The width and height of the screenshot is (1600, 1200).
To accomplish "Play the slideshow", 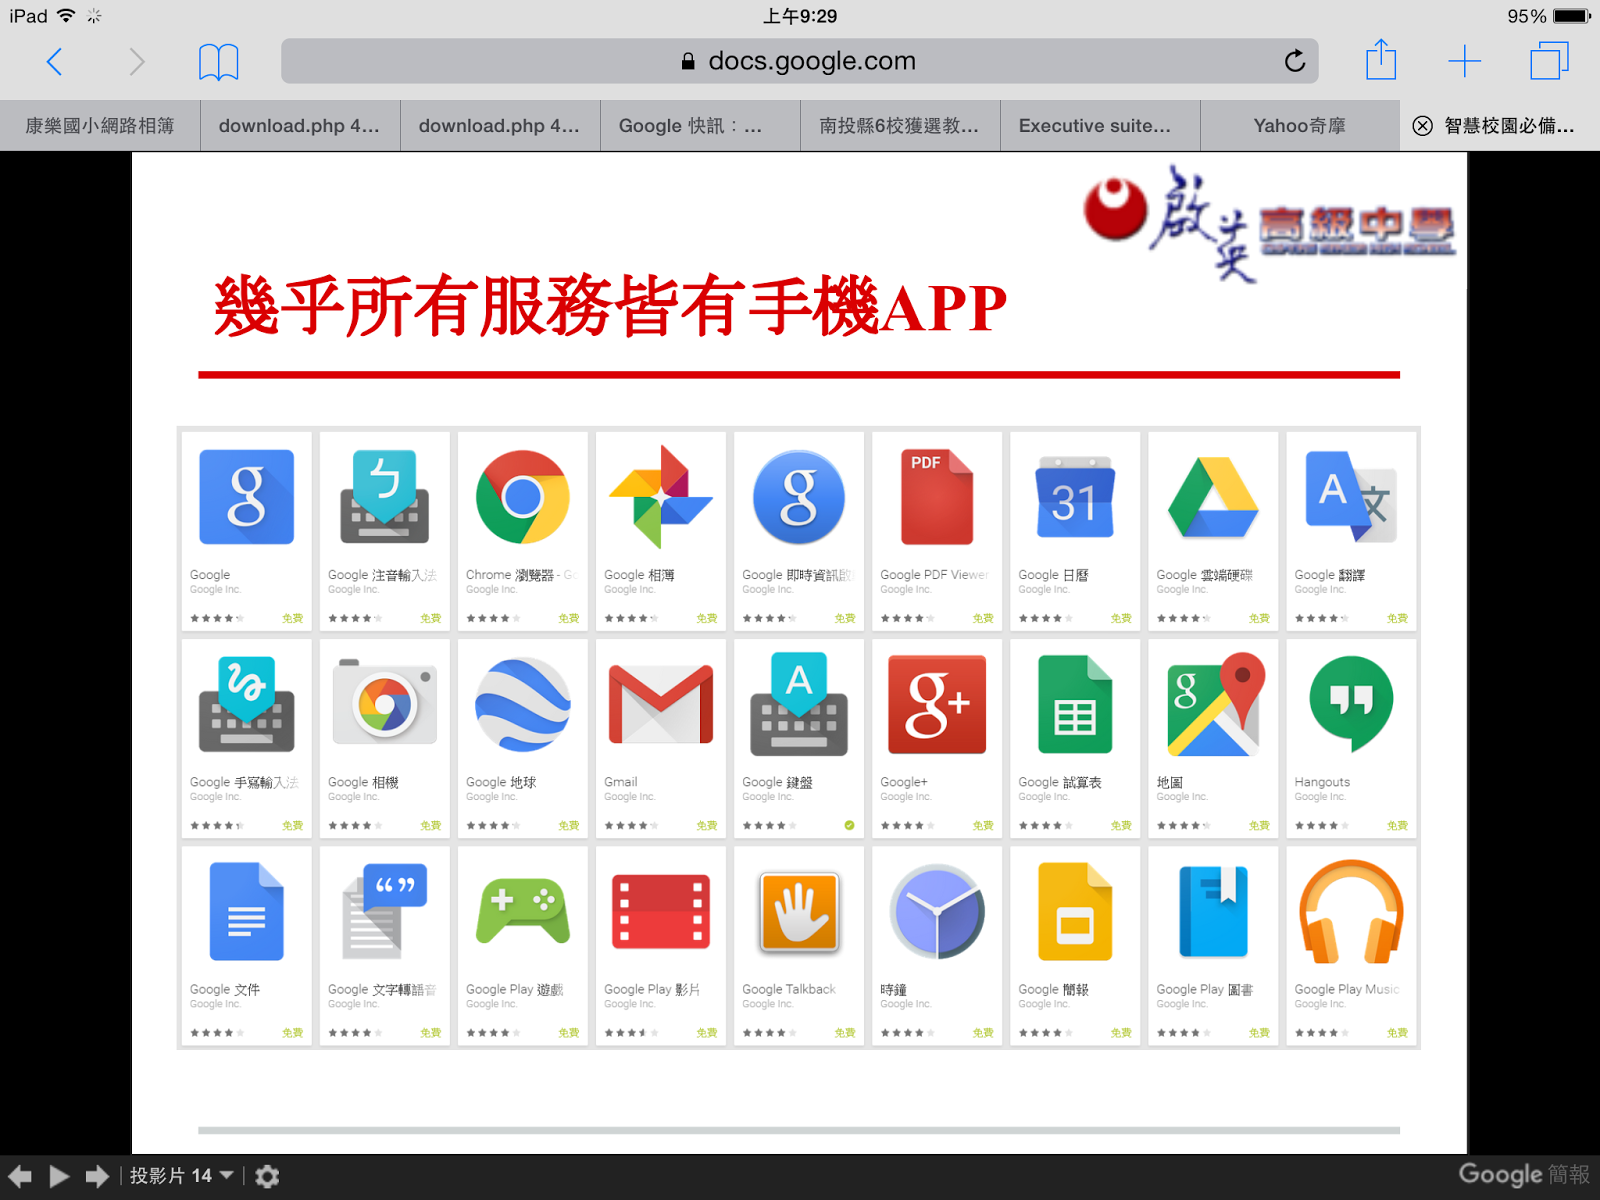I will 59,1176.
